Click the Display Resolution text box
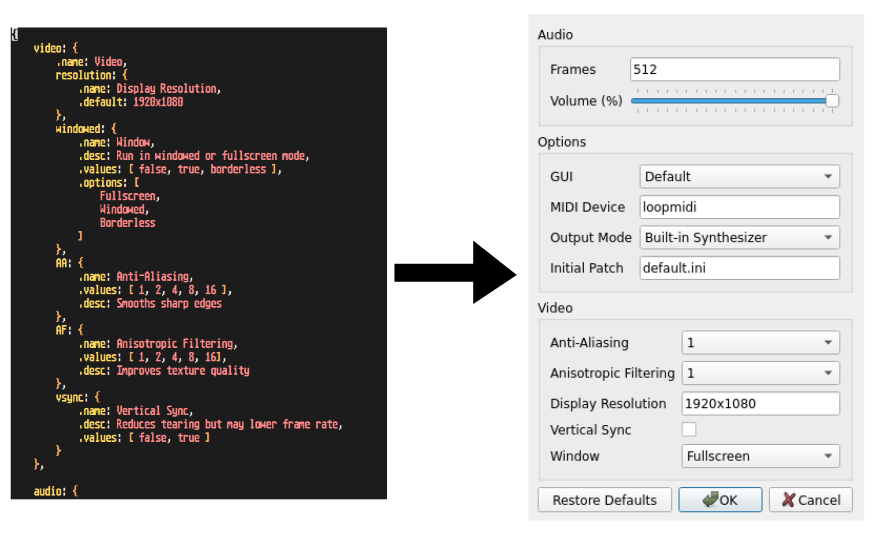 click(760, 404)
